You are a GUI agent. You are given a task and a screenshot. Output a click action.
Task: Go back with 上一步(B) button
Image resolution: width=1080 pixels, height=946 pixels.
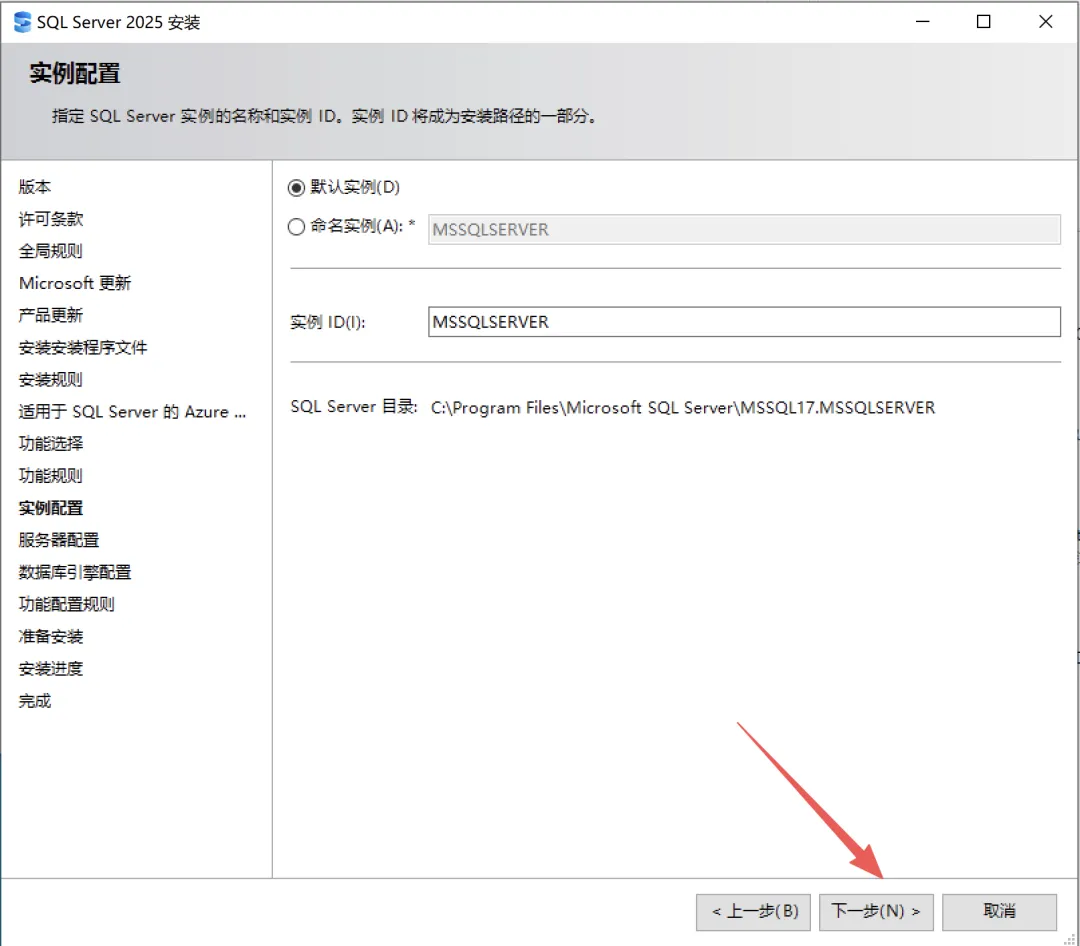[754, 912]
